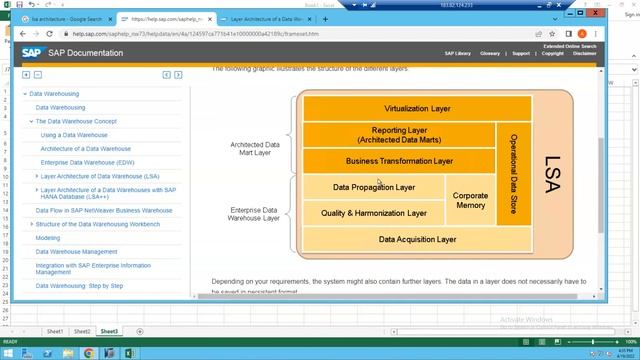The image size is (640, 360).
Task: Click the Excel zoom slider
Action: pyautogui.click(x=593, y=342)
